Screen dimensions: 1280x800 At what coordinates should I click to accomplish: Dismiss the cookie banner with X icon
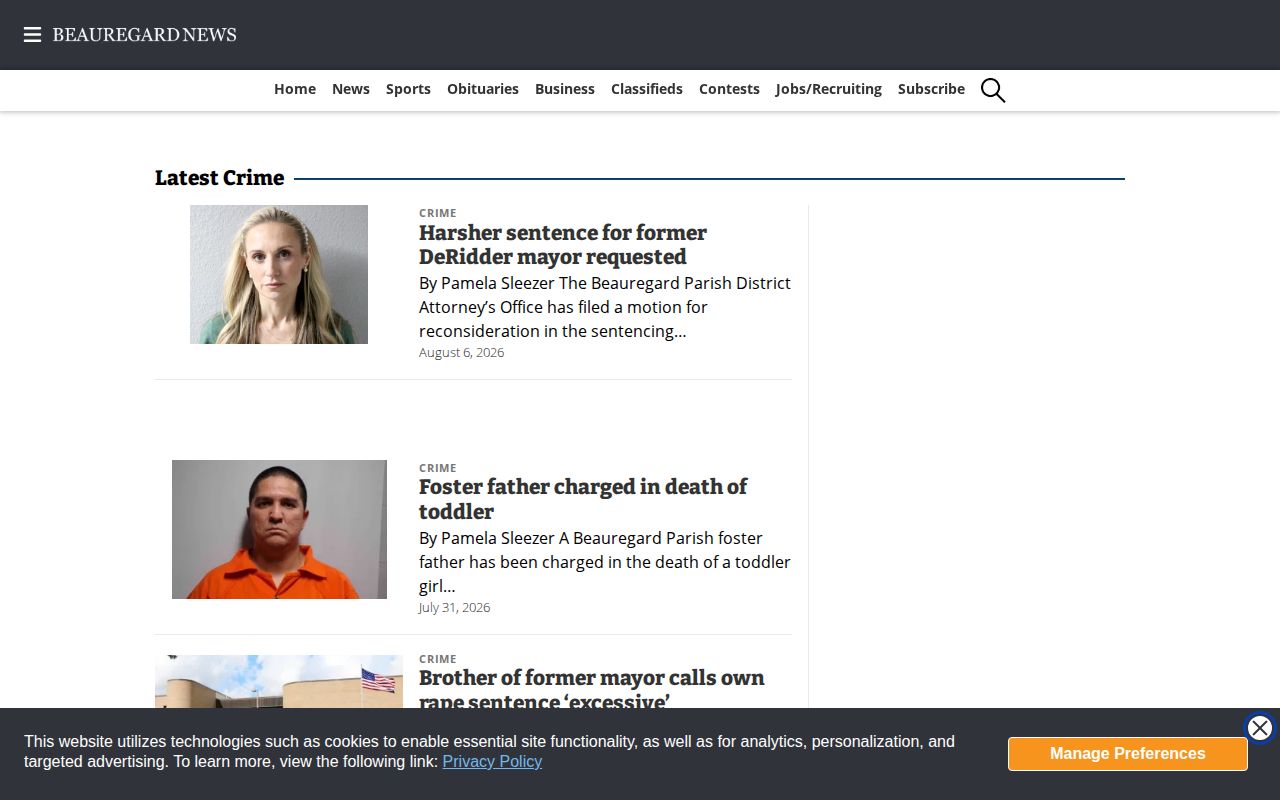pyautogui.click(x=1260, y=728)
